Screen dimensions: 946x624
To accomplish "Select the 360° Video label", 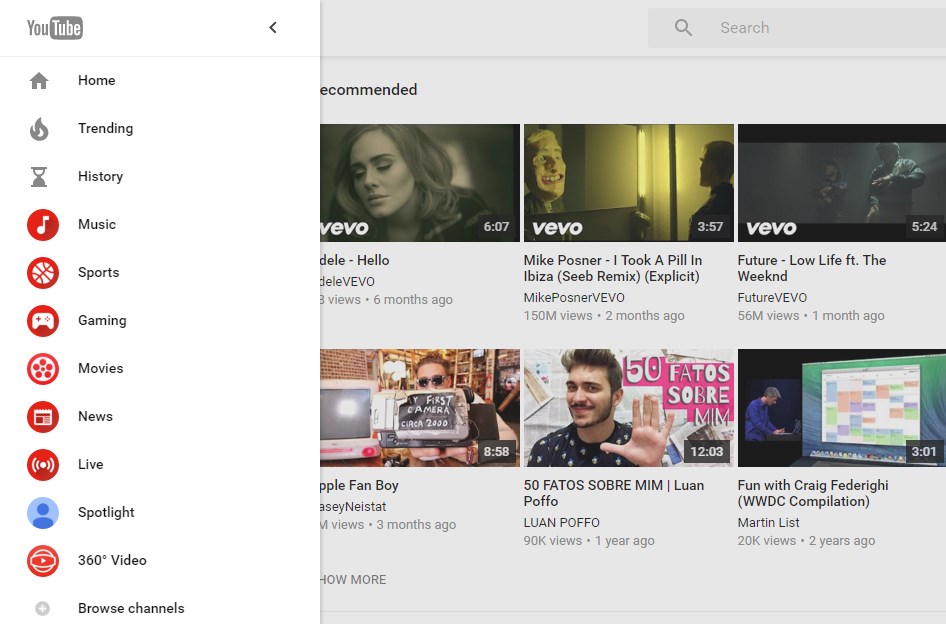I will 112,560.
